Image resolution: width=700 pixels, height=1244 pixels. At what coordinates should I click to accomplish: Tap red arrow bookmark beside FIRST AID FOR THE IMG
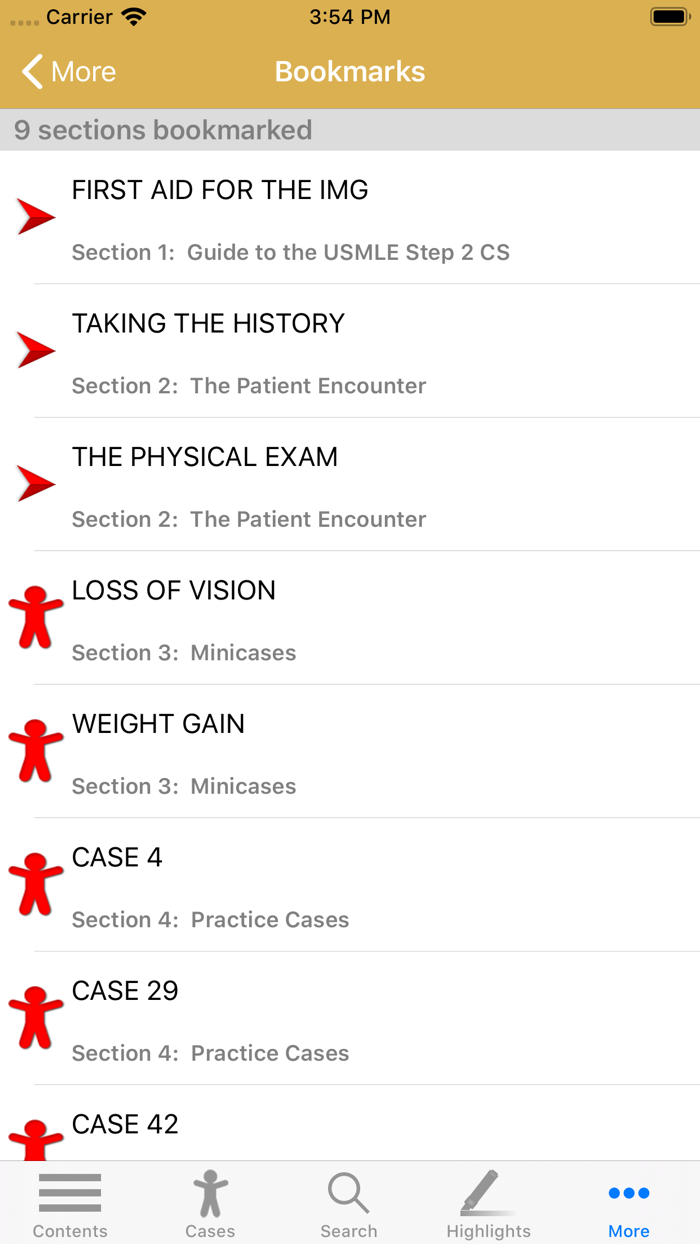click(x=35, y=215)
